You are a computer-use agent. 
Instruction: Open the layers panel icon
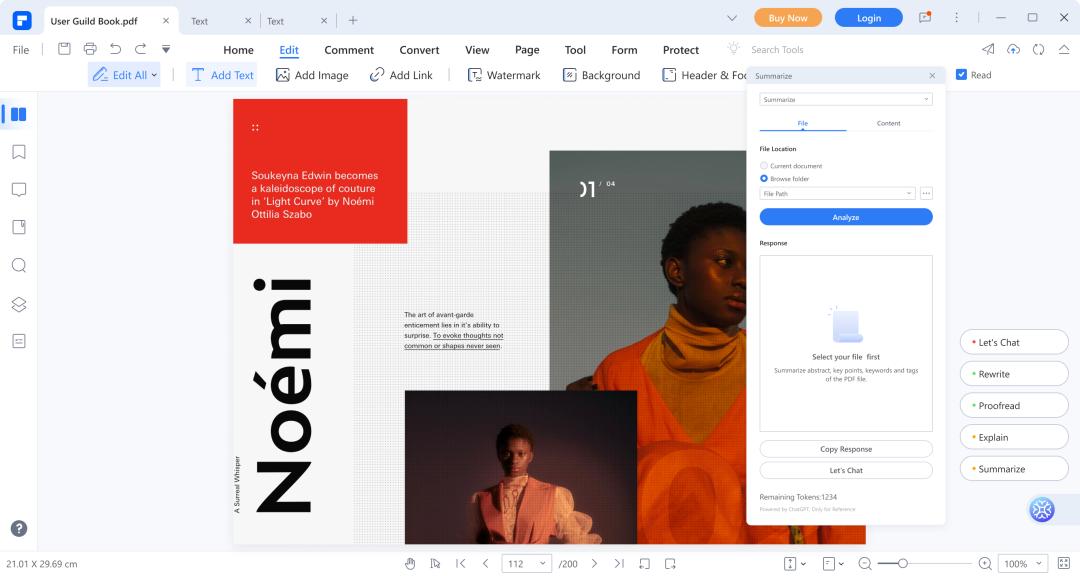coord(18,304)
